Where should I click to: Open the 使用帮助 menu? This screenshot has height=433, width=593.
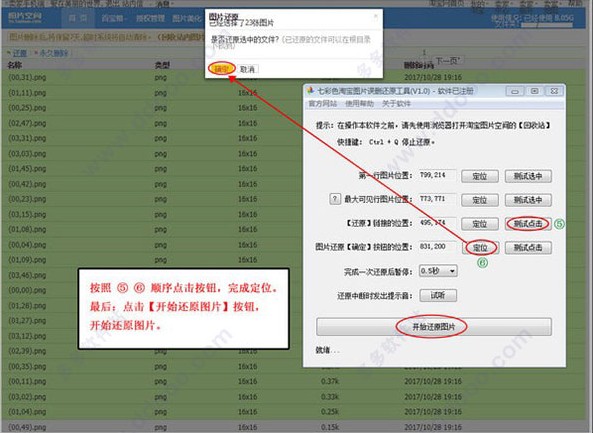(x=359, y=104)
